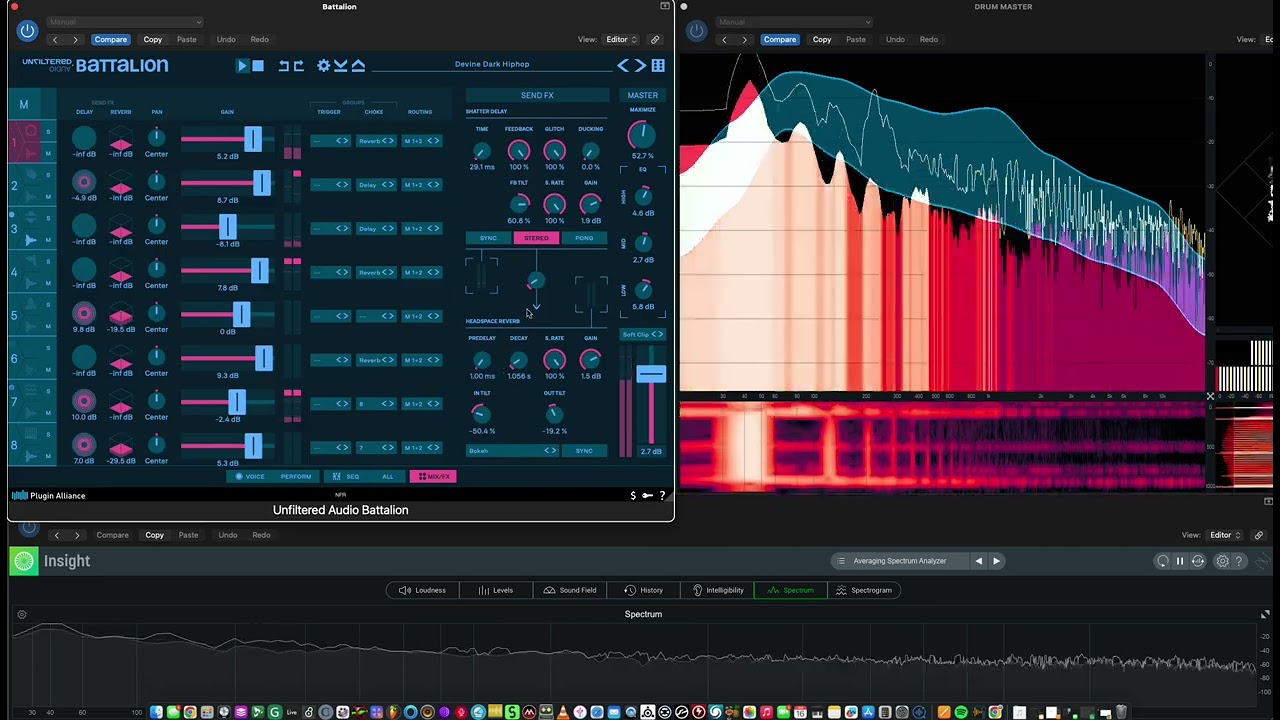The width and height of the screenshot is (1280, 720).
Task: Open Insight help question mark icon
Action: (1239, 562)
